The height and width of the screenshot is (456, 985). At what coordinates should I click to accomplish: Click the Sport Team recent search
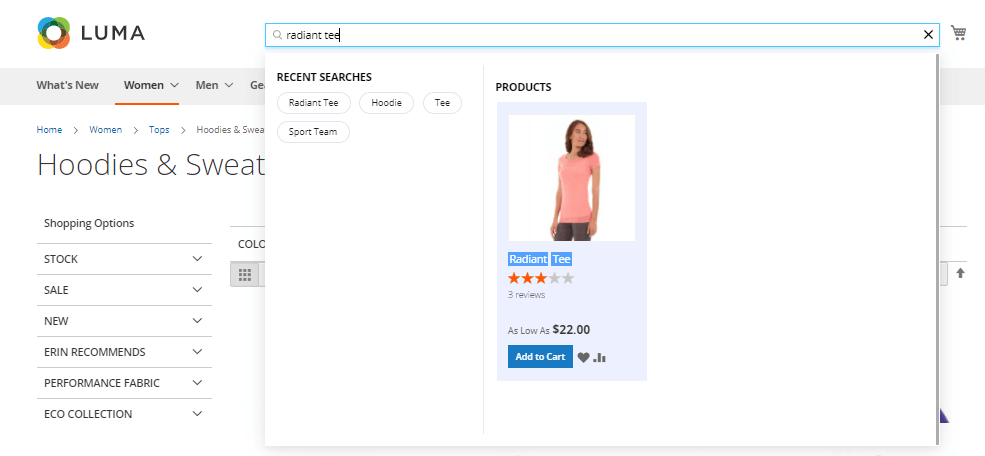point(313,132)
